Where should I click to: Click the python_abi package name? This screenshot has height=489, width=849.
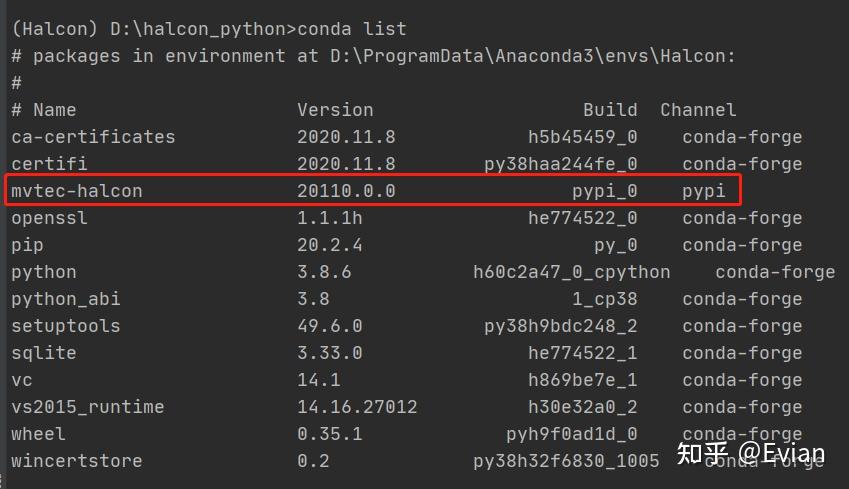61,298
